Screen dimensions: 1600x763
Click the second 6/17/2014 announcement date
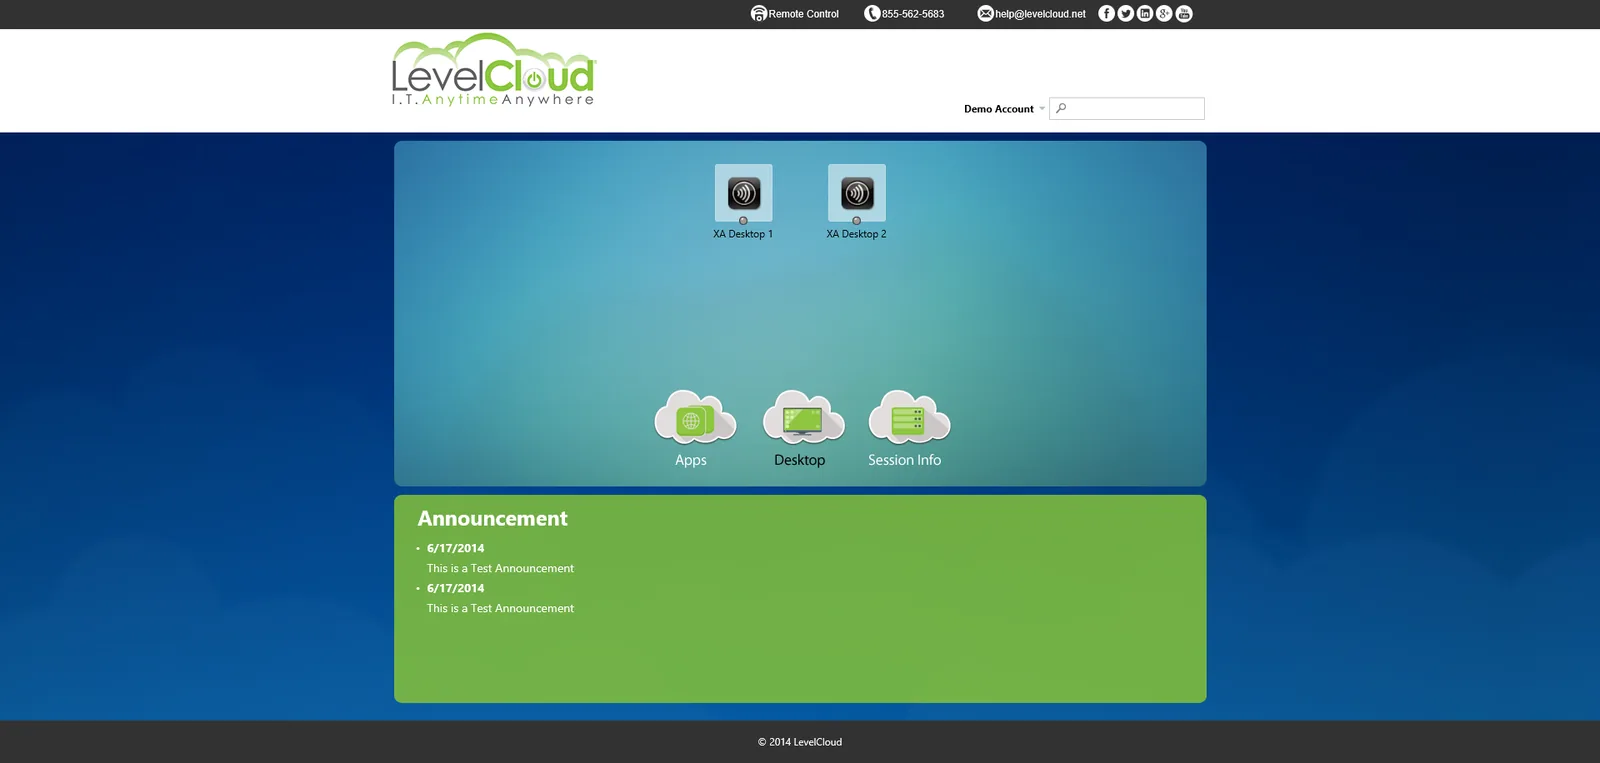point(455,588)
